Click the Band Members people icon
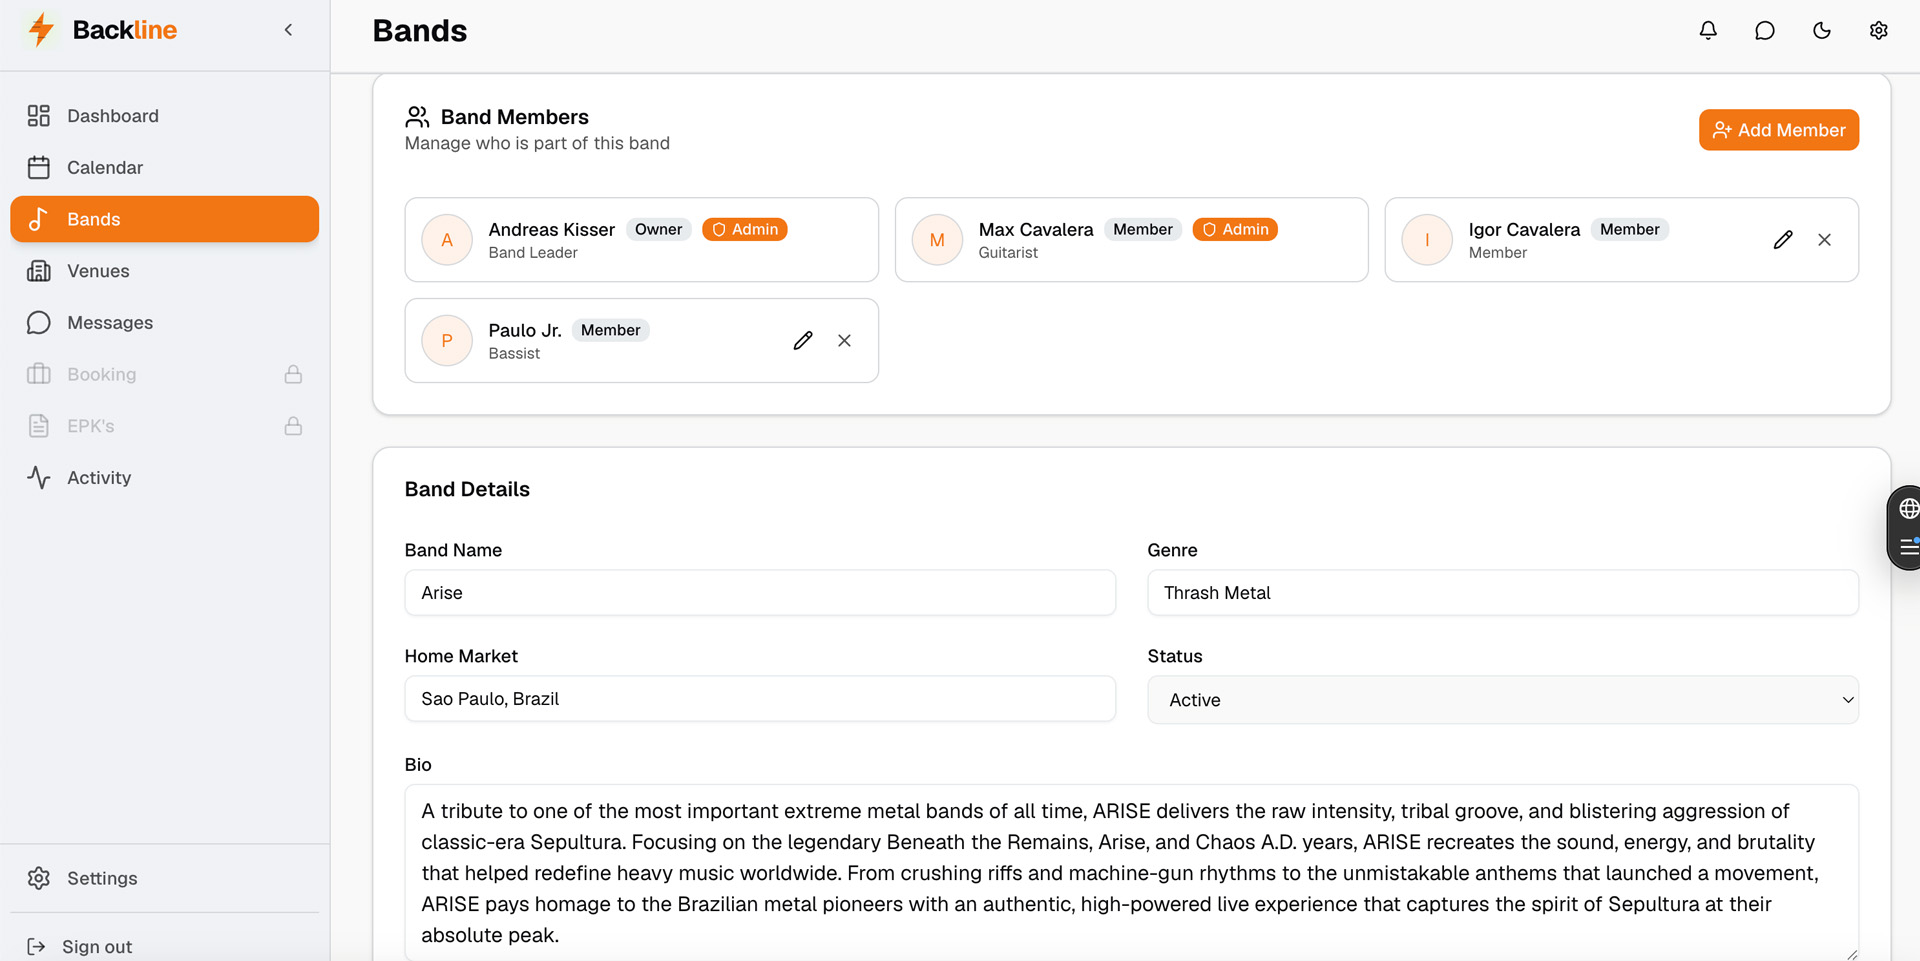Viewport: 1920px width, 961px height. [417, 117]
